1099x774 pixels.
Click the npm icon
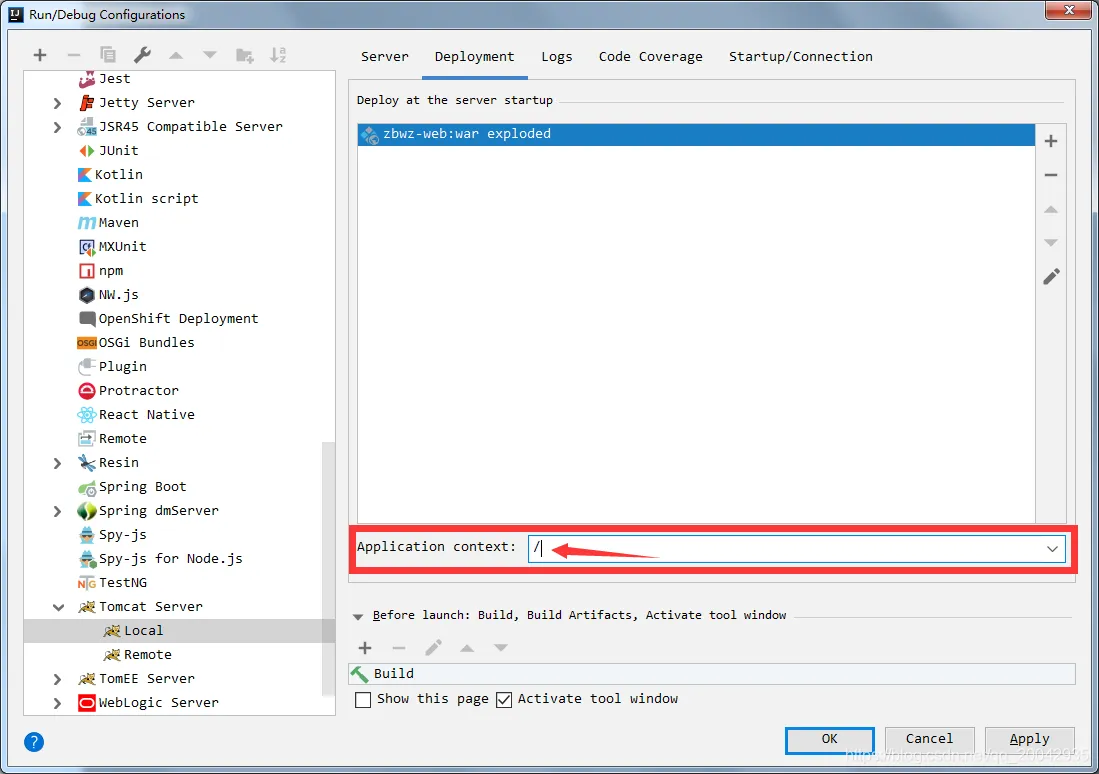[x=86, y=271]
